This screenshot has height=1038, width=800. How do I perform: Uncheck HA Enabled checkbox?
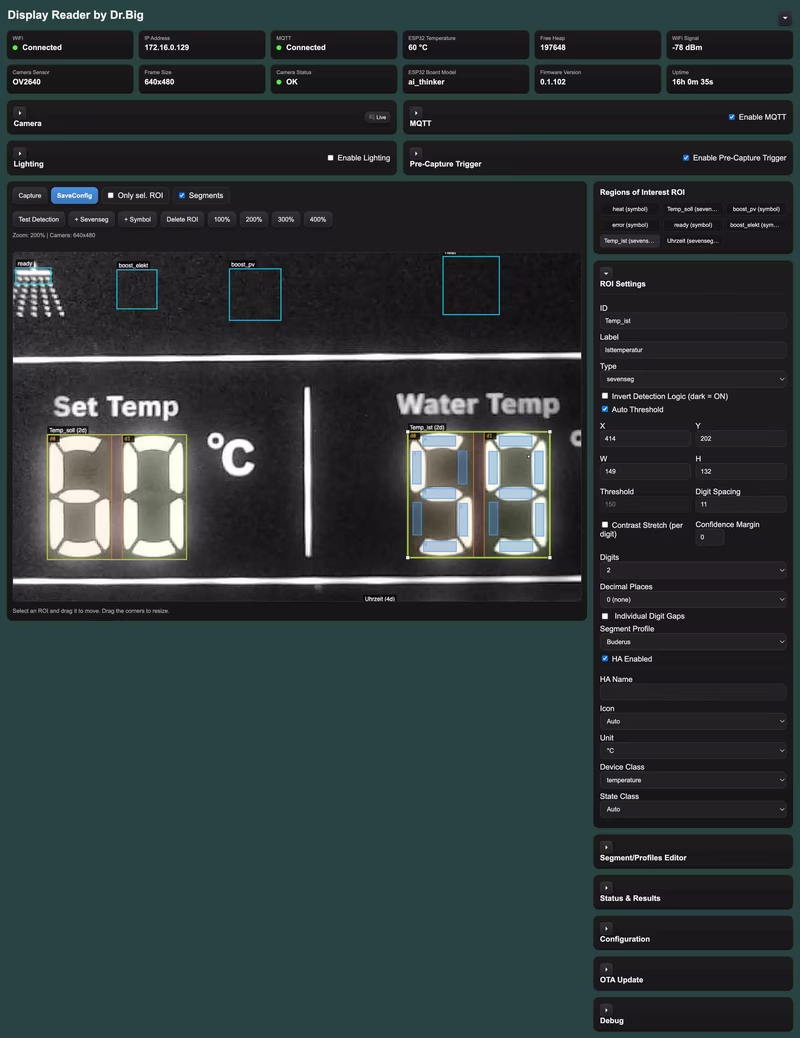[605, 659]
